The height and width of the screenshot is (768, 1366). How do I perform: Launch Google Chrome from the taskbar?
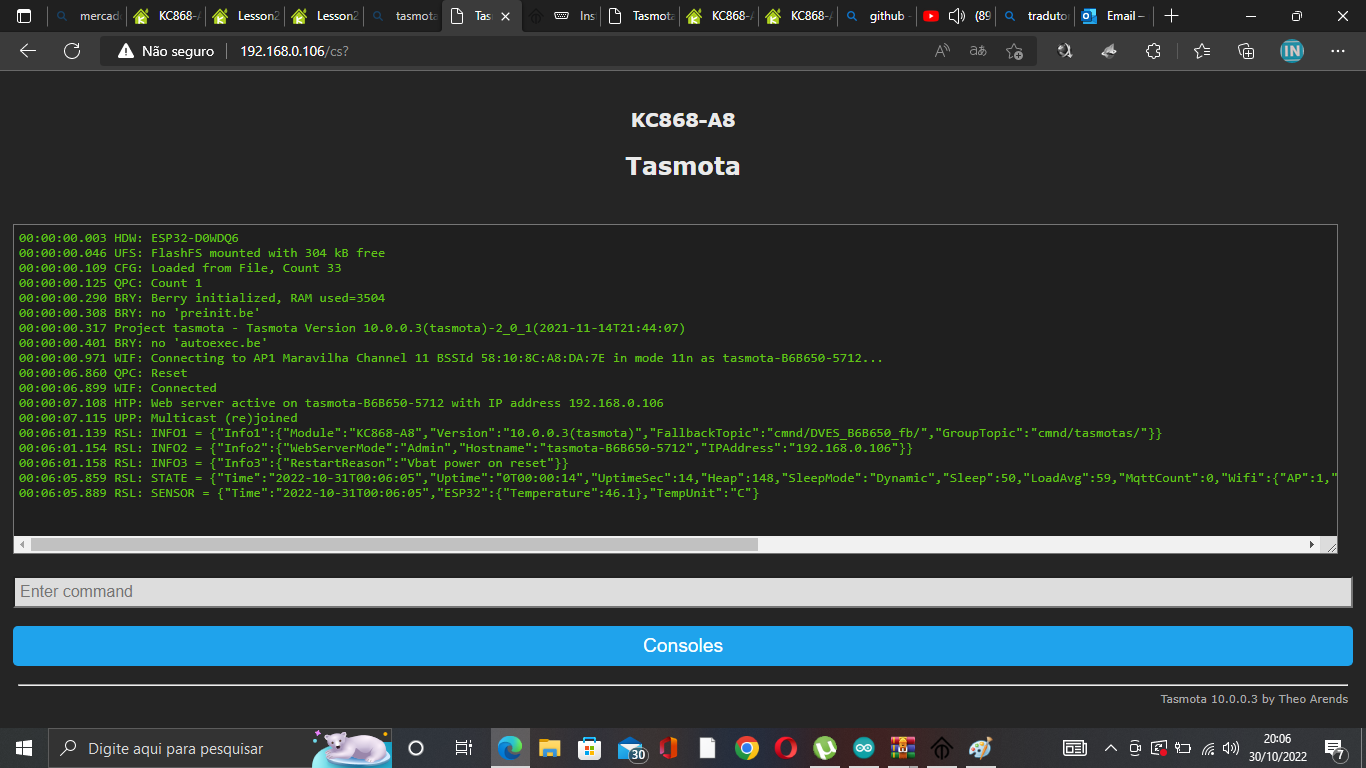(x=746, y=748)
